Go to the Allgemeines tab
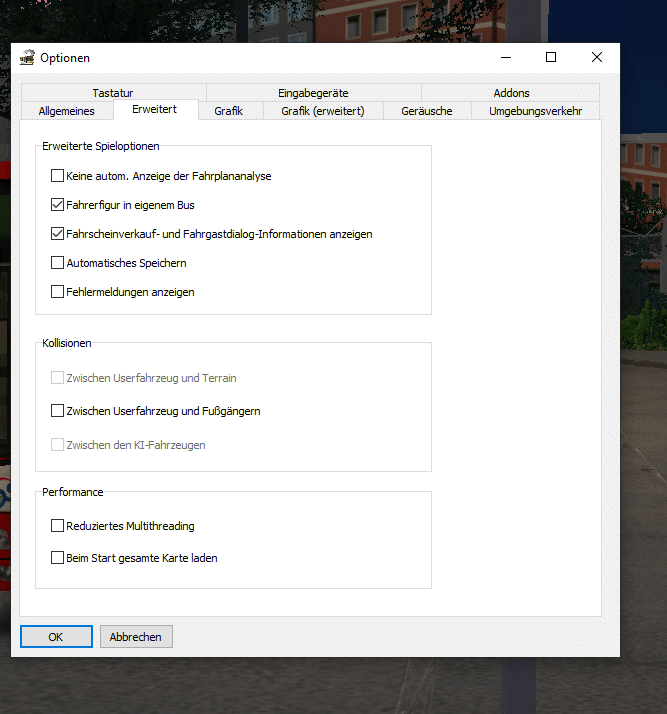This screenshot has height=714, width=667. tap(67, 111)
